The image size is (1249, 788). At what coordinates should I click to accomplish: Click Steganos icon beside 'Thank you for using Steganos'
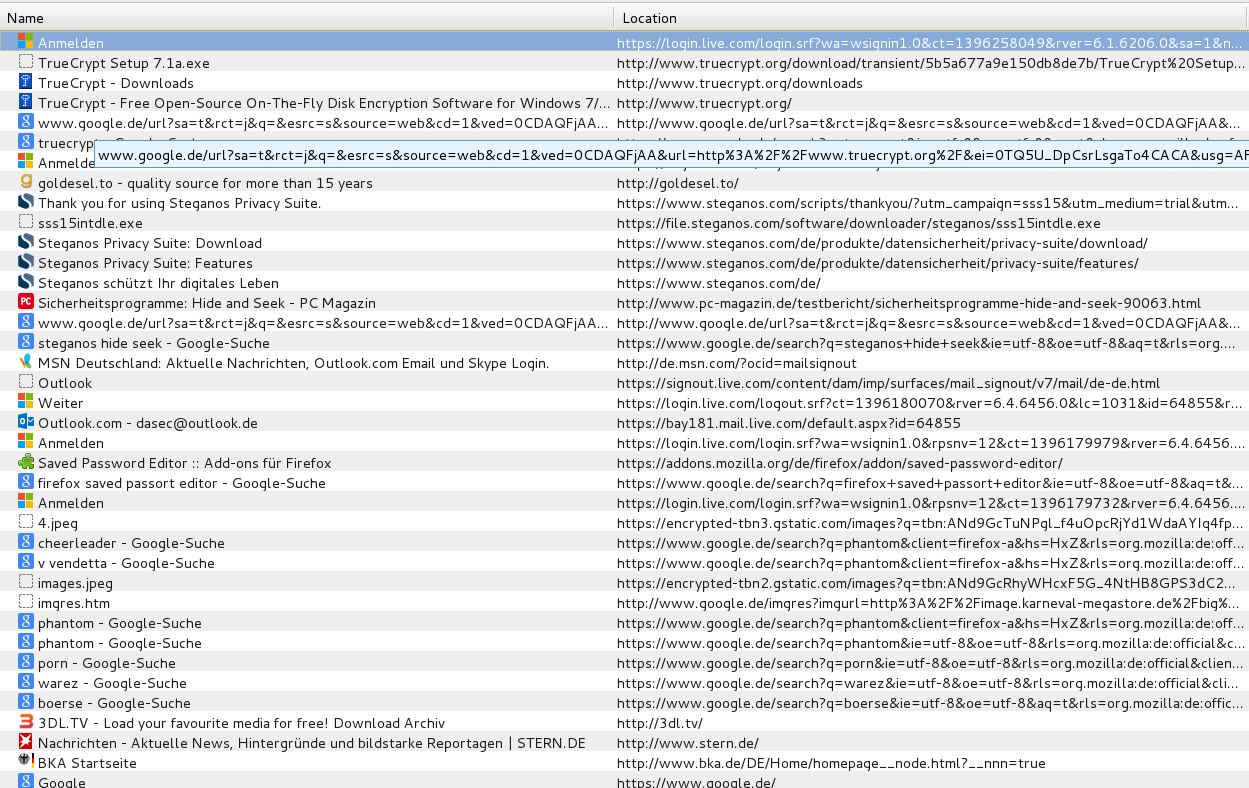tap(26, 203)
